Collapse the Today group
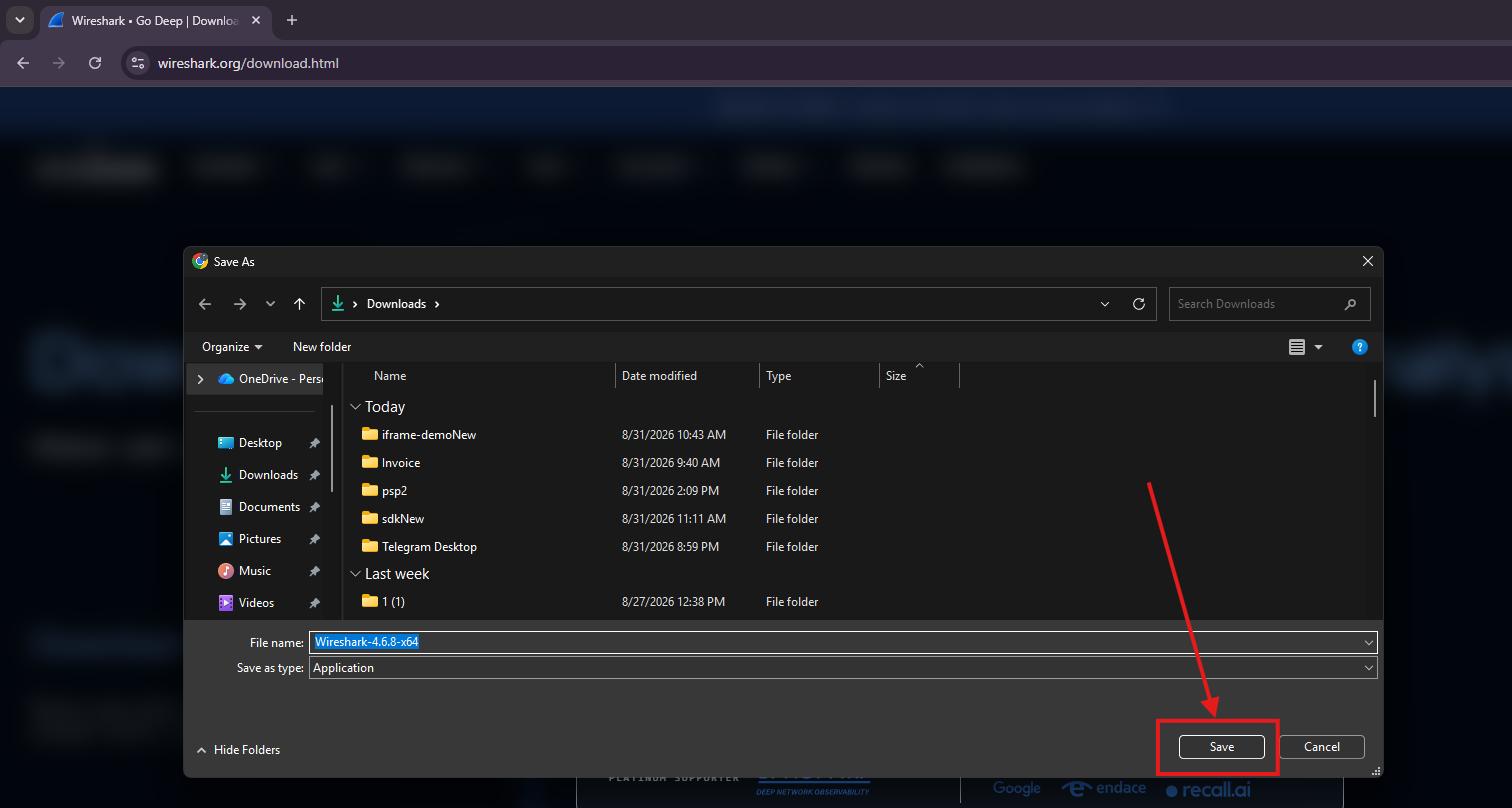This screenshot has height=808, width=1512. [355, 407]
